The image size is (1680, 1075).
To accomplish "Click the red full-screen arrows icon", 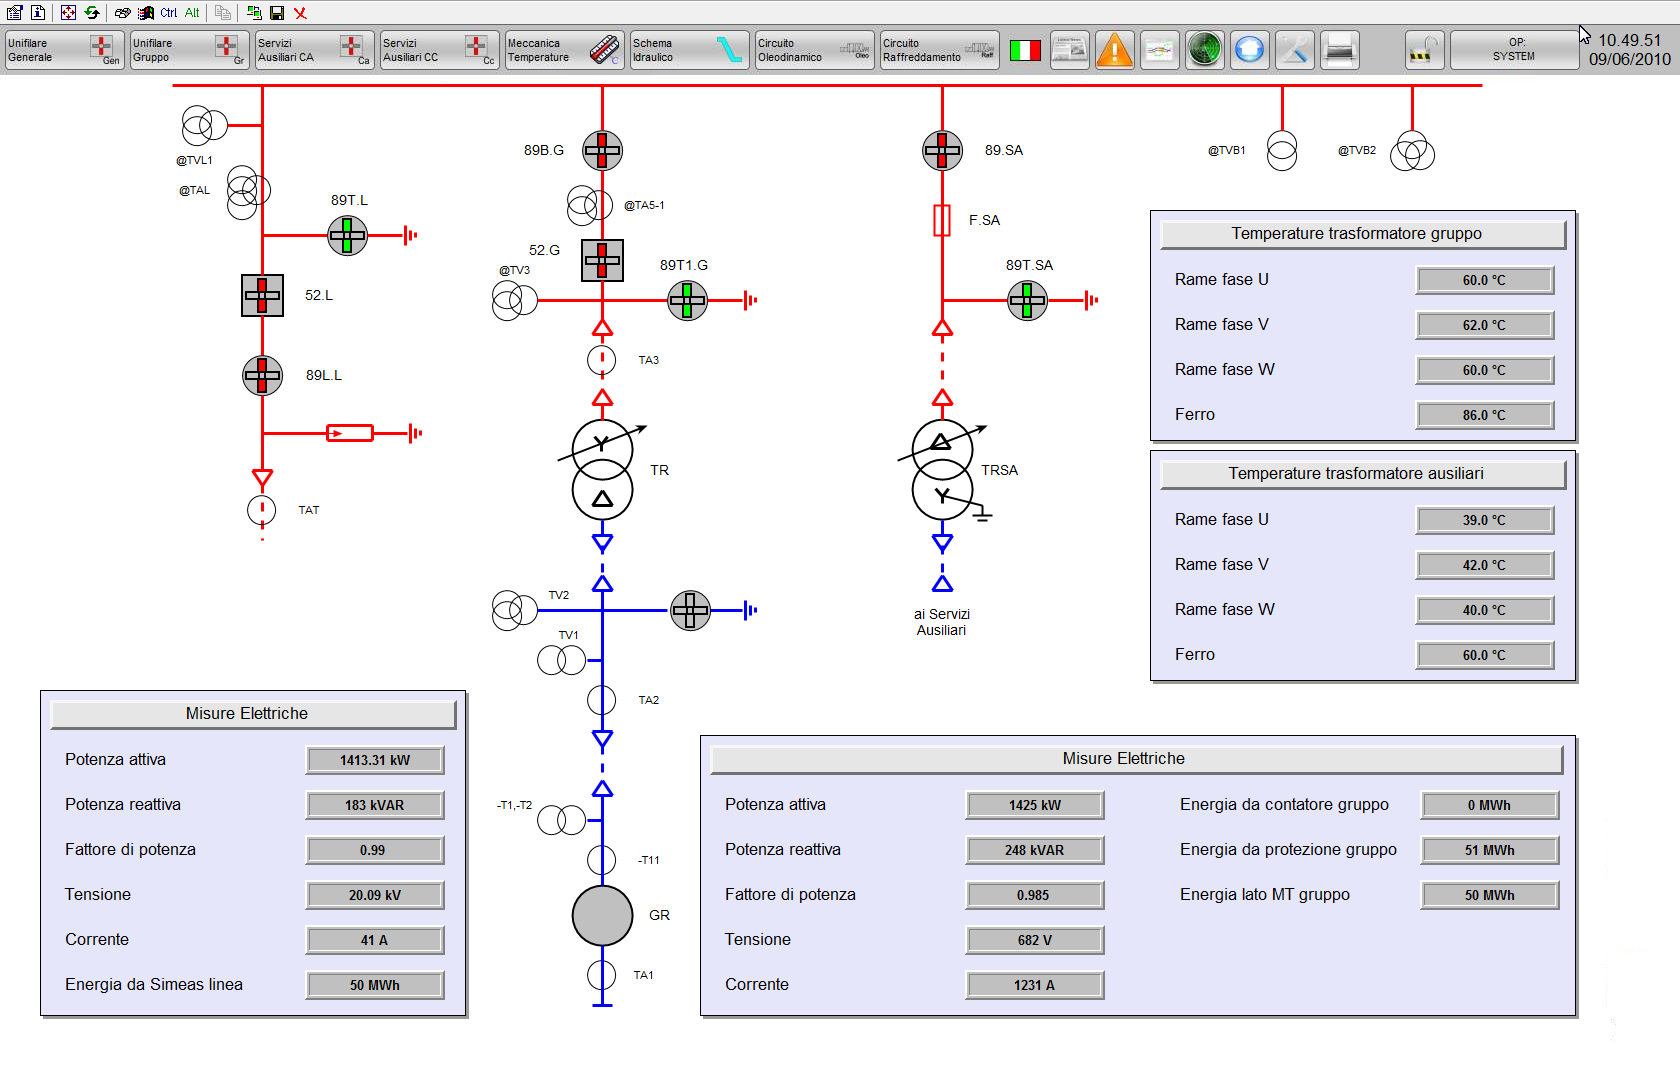I will click(68, 12).
